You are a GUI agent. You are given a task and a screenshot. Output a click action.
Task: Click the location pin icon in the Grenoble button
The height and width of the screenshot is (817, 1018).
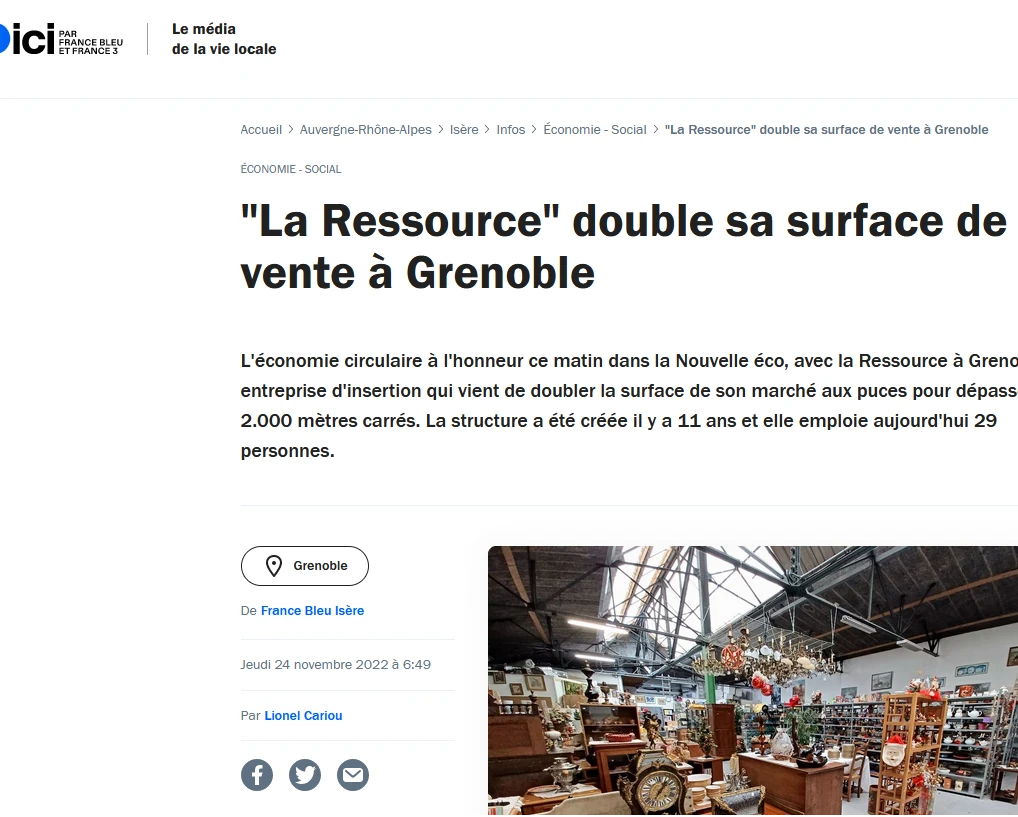(274, 566)
